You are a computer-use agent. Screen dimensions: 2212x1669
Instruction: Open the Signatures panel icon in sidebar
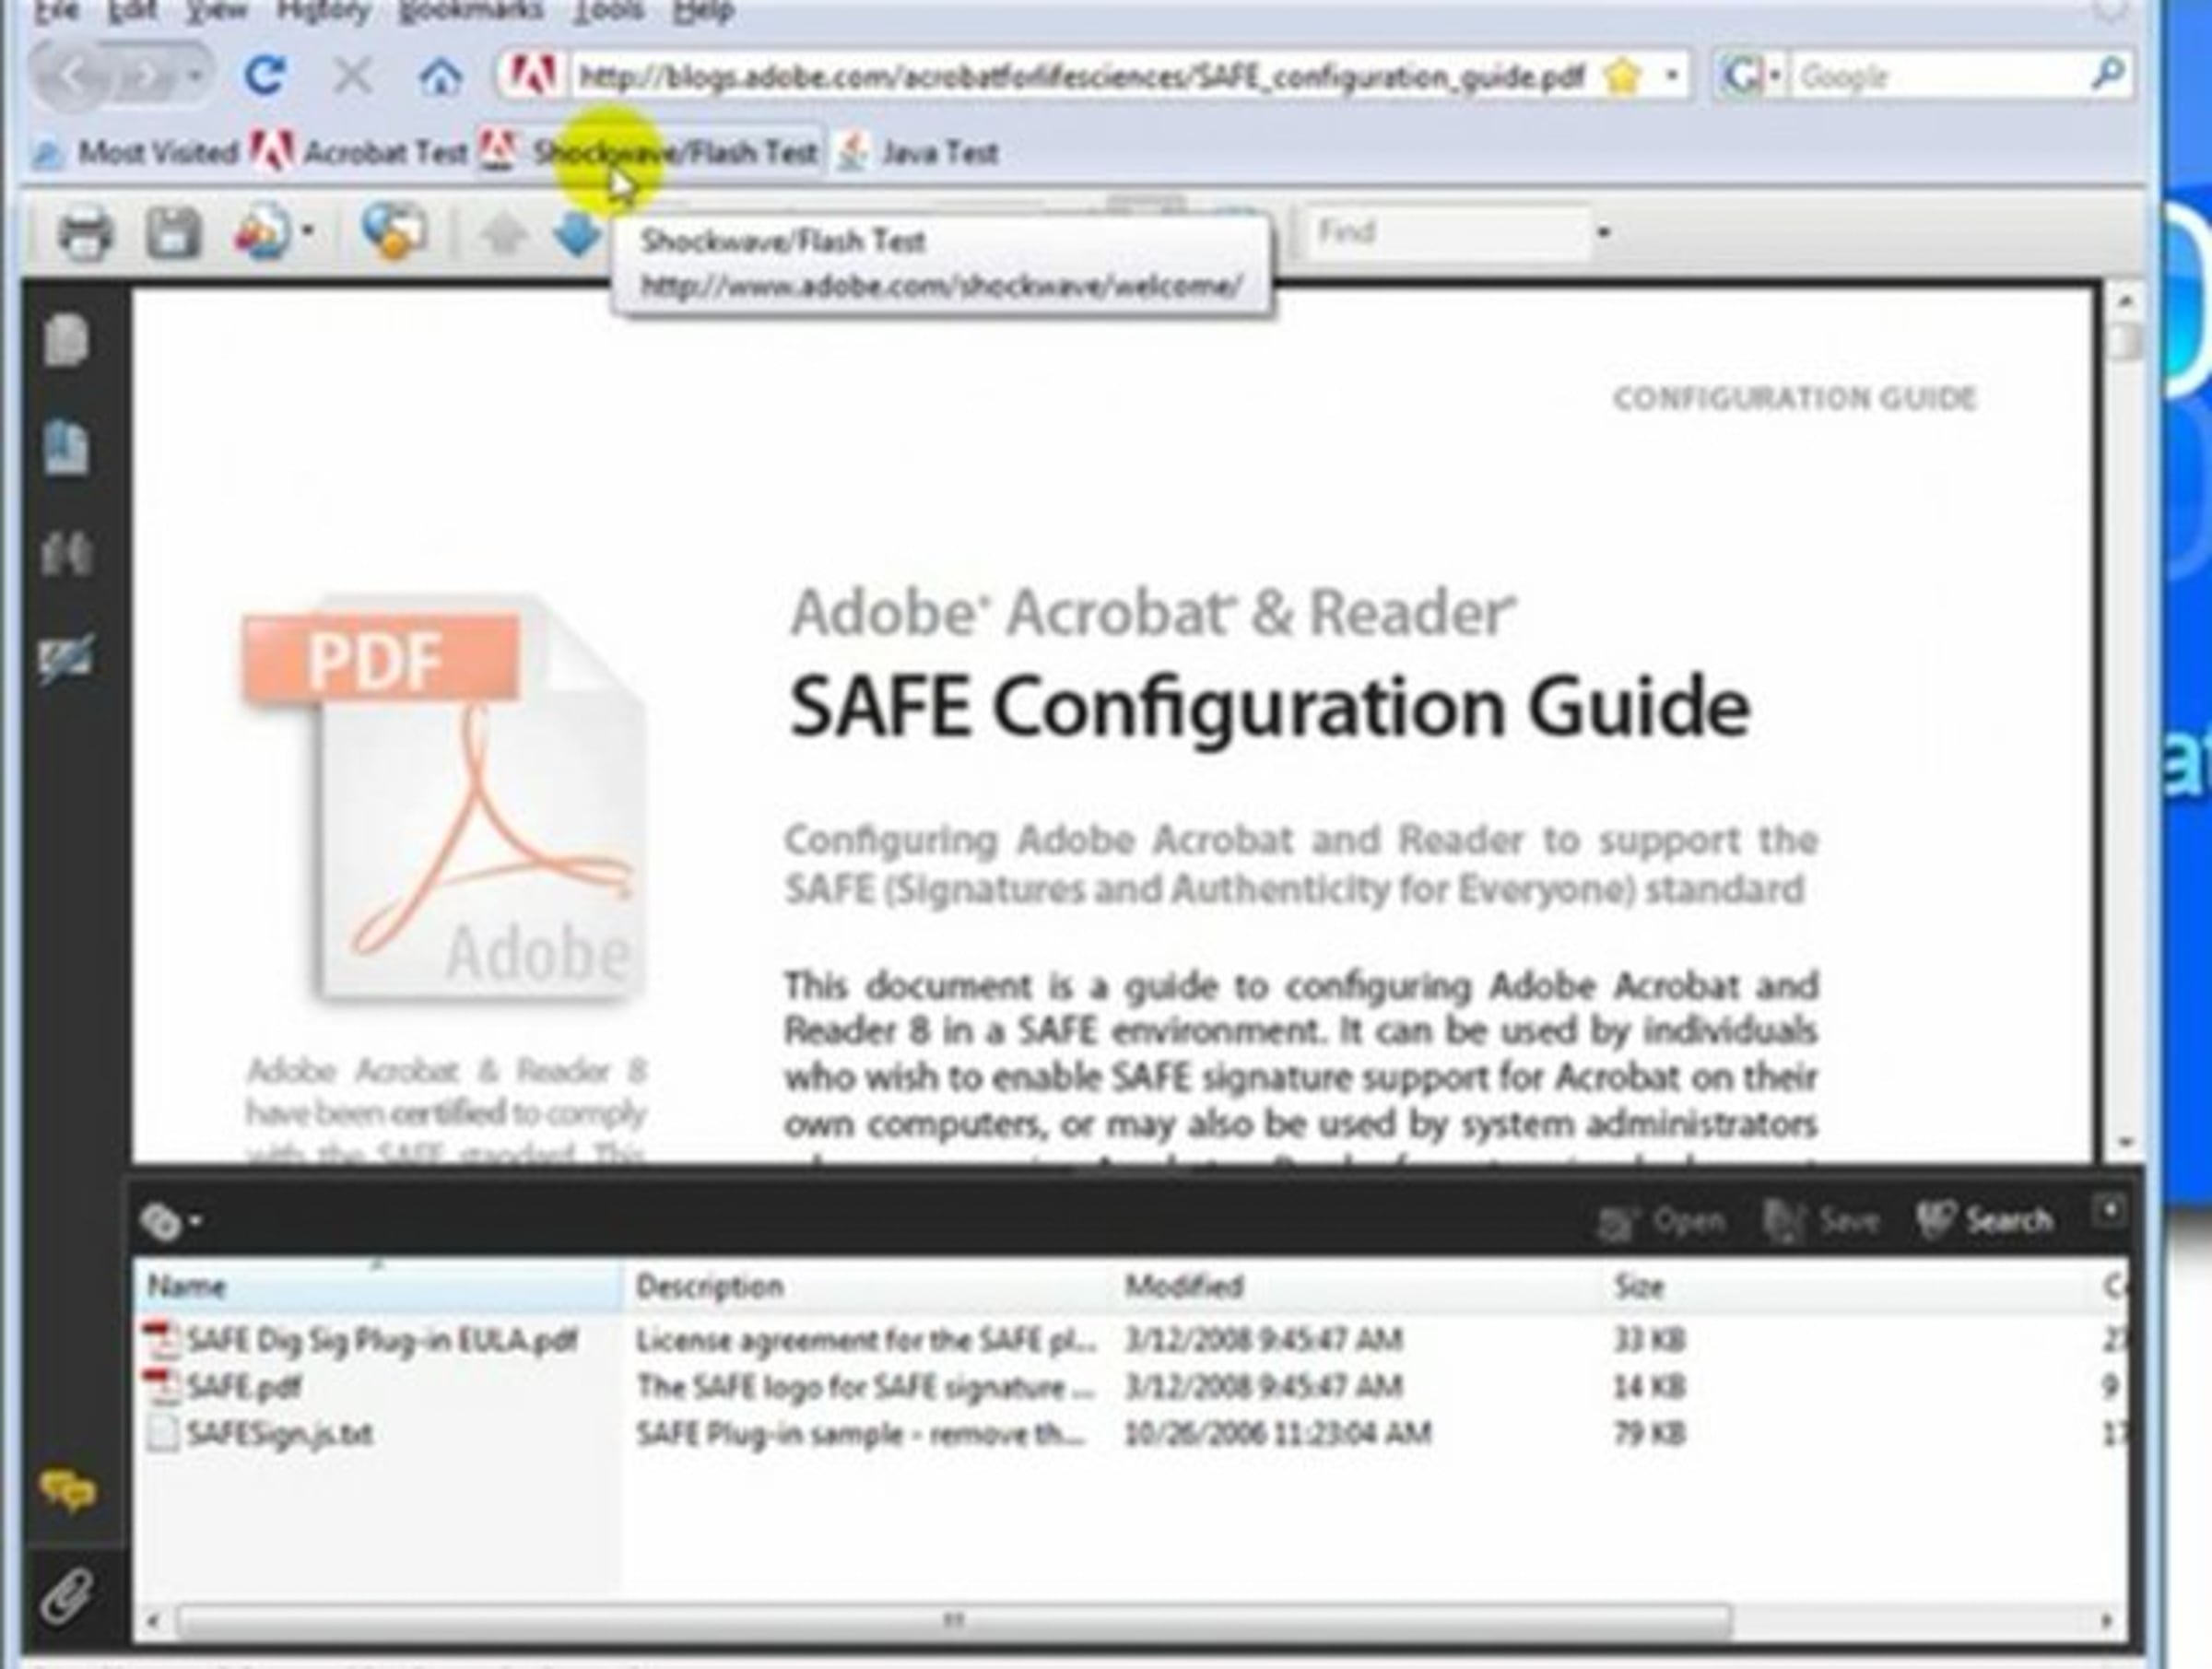coord(66,658)
